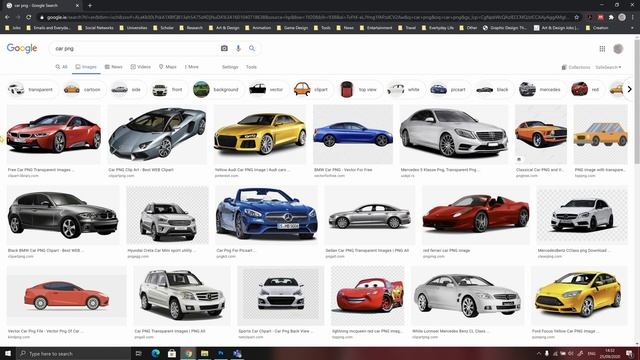
Task: Open Chrome profile icon in toolbar
Action: [x=622, y=17]
